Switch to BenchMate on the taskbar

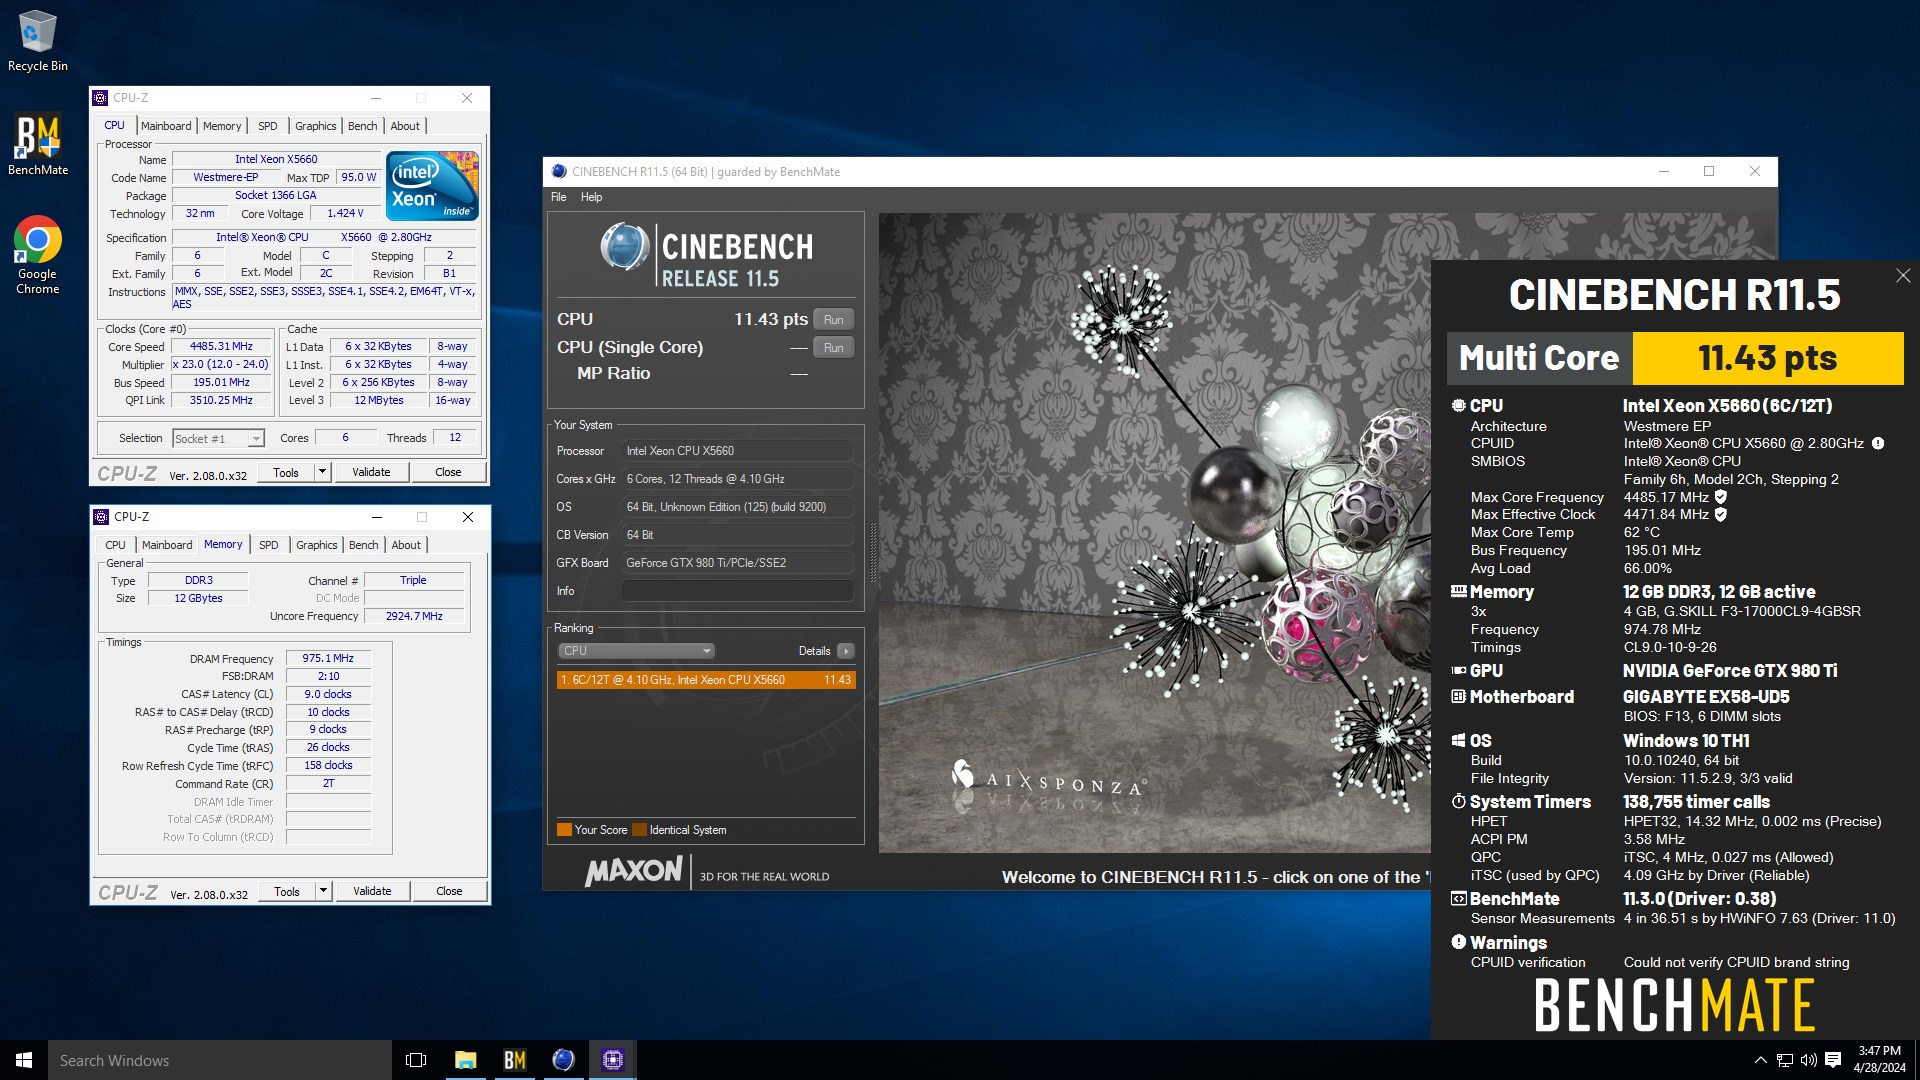click(x=514, y=1060)
